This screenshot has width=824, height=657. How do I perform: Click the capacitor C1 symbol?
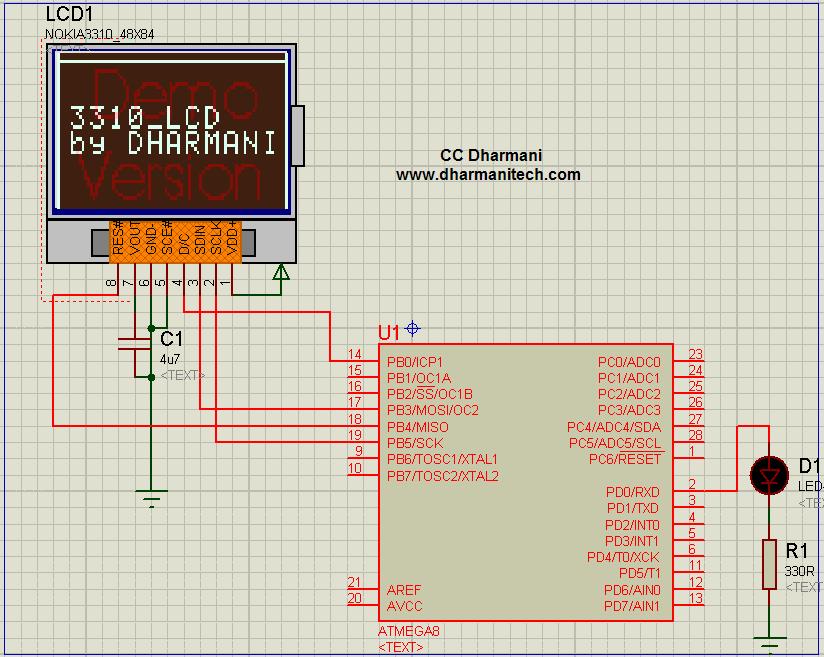(135, 344)
